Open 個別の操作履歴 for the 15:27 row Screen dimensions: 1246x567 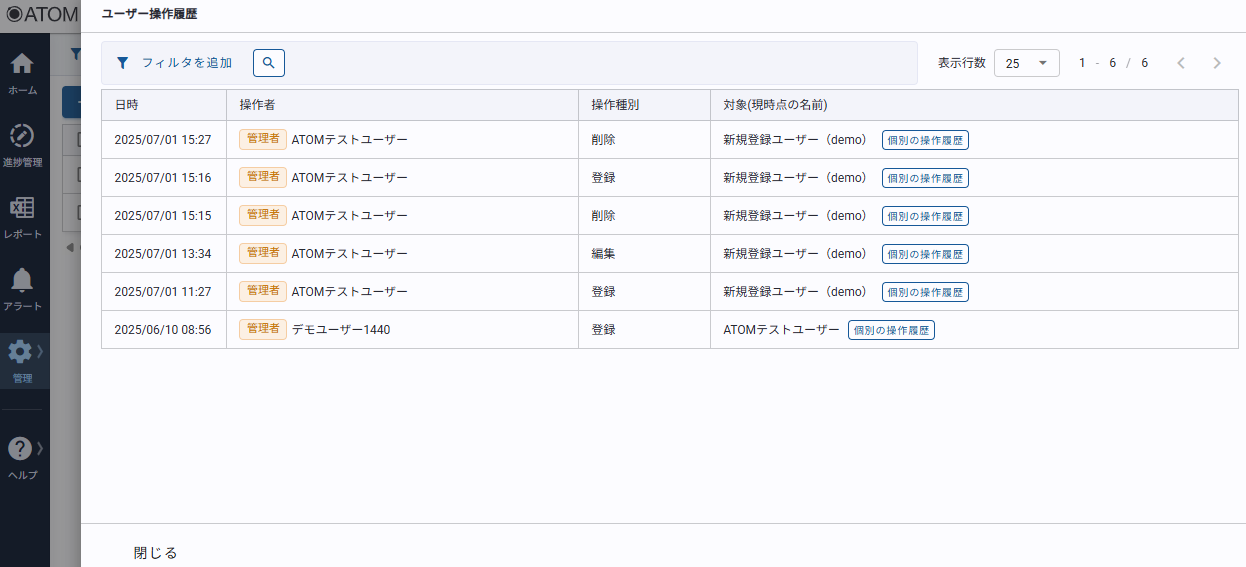925,140
